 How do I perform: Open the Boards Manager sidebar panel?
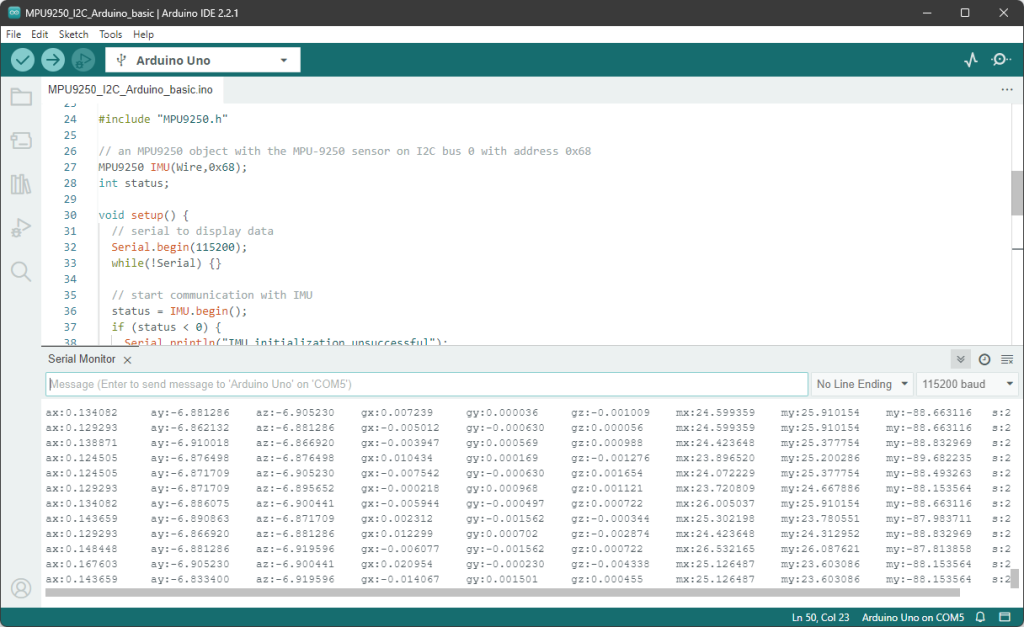coord(22,140)
